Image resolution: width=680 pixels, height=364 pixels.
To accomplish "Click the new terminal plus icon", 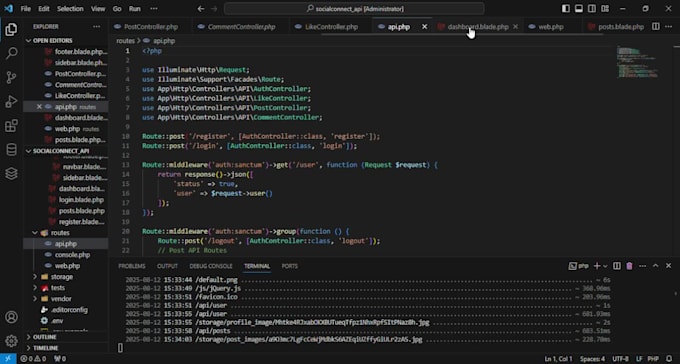I will (x=597, y=266).
